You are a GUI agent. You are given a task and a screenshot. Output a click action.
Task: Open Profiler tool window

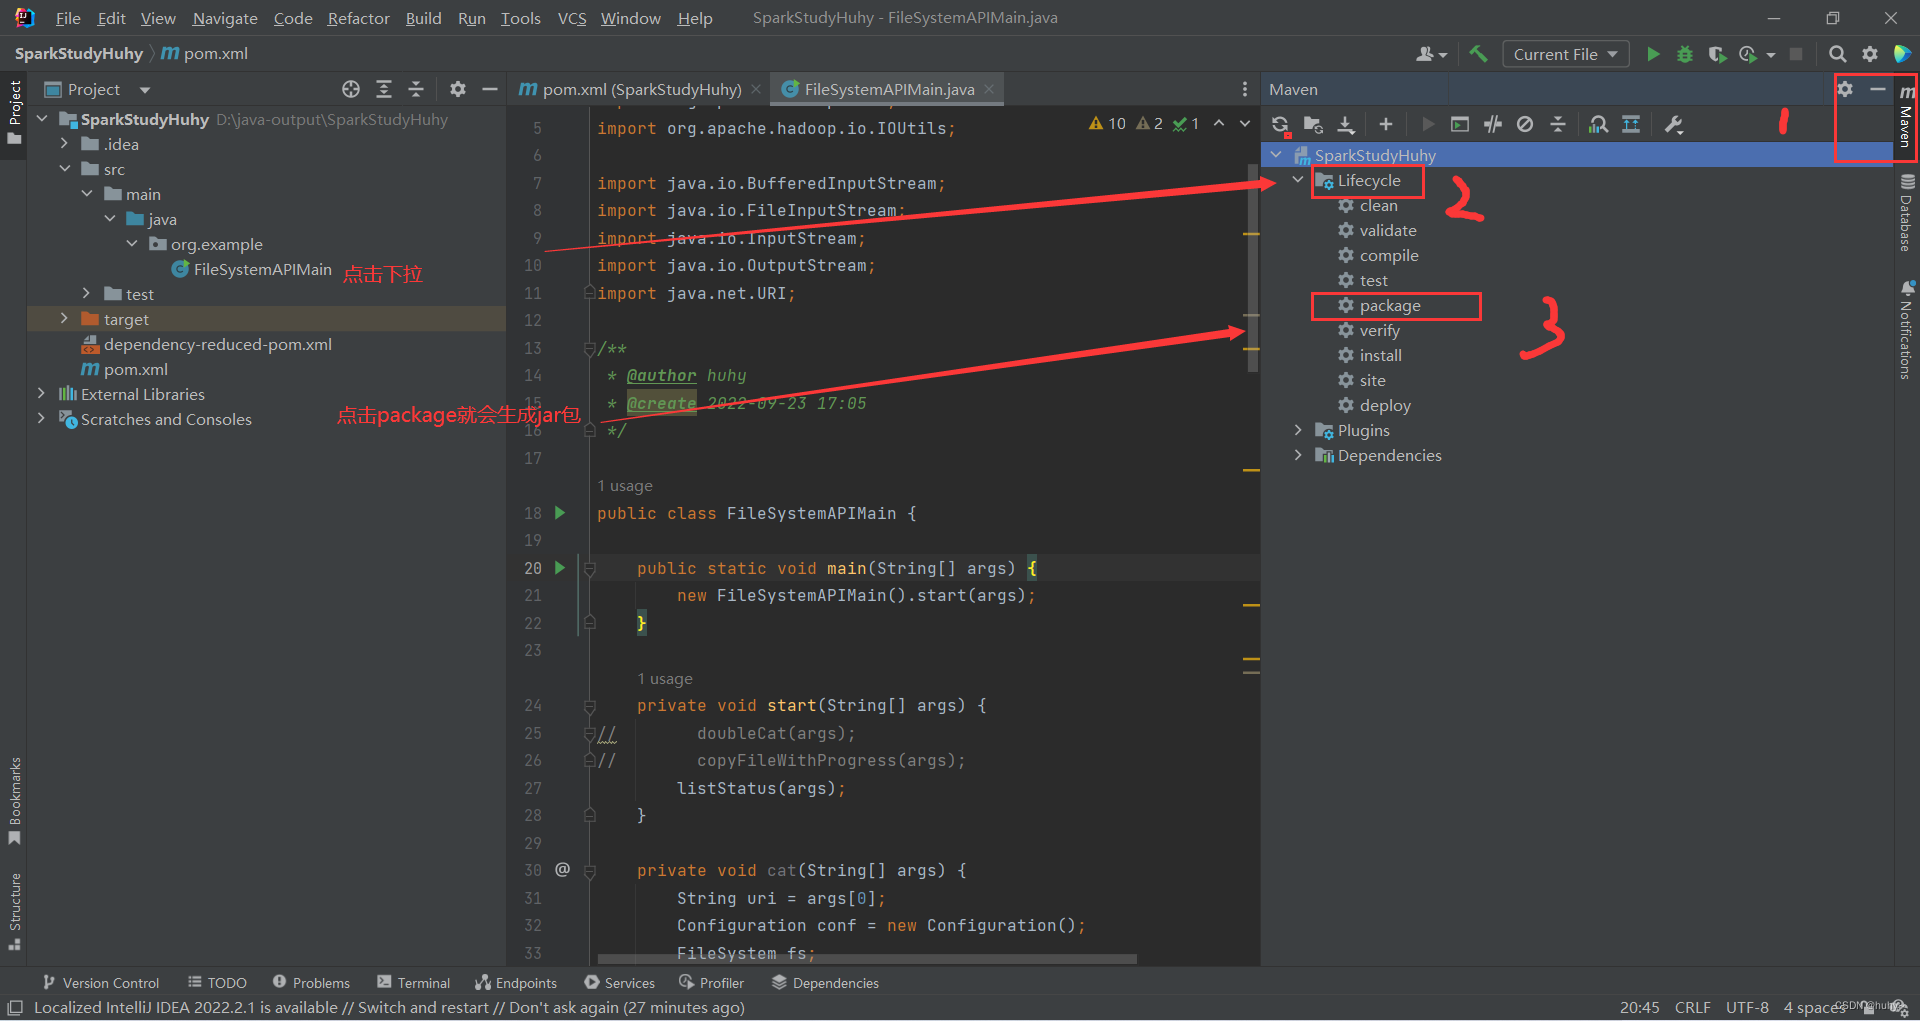711,983
